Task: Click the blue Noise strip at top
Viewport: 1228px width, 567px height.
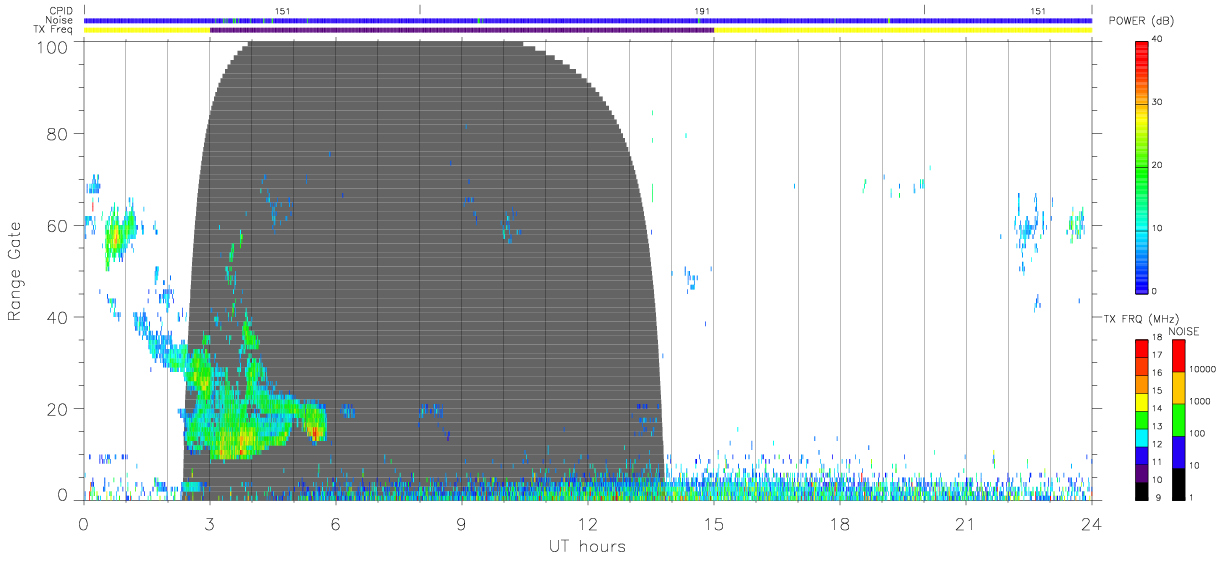Action: pyautogui.click(x=588, y=21)
